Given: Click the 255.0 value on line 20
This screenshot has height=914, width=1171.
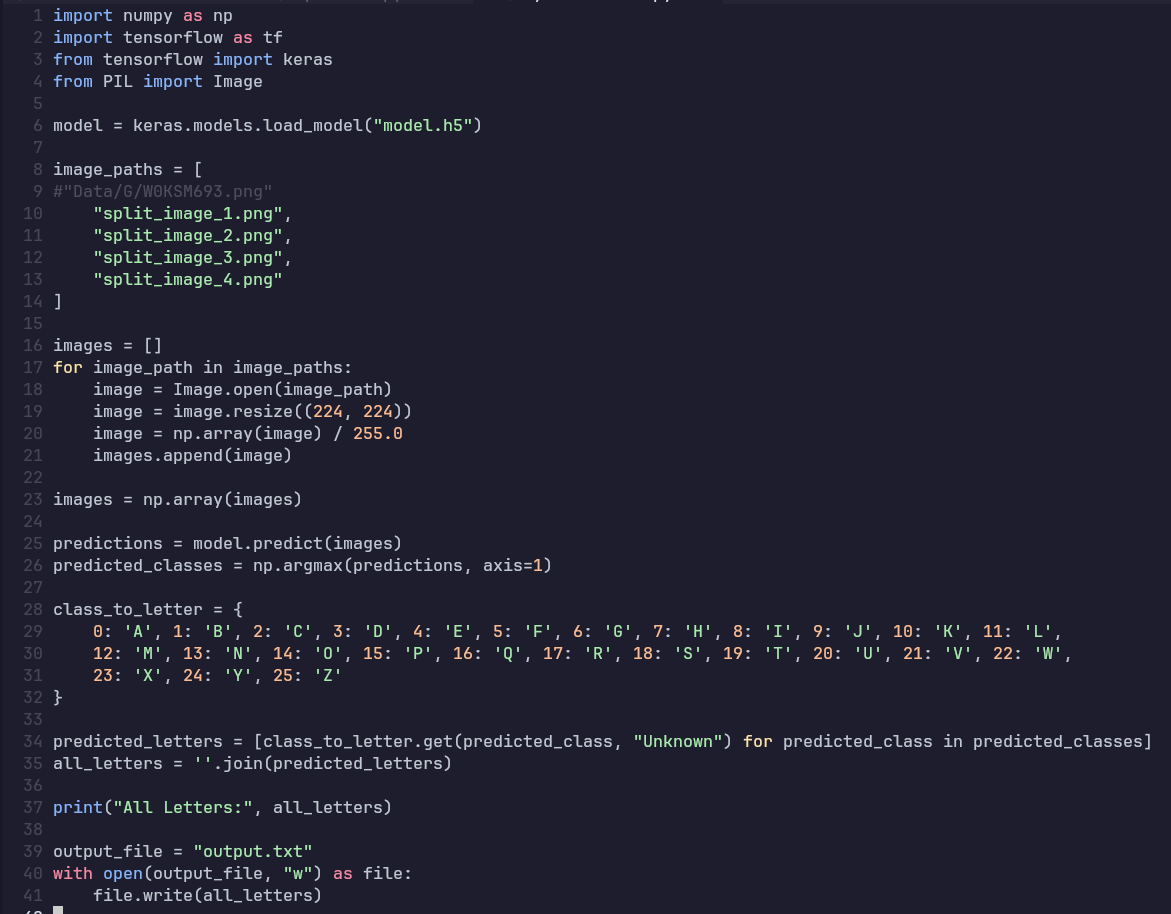Looking at the screenshot, I should pos(377,434).
